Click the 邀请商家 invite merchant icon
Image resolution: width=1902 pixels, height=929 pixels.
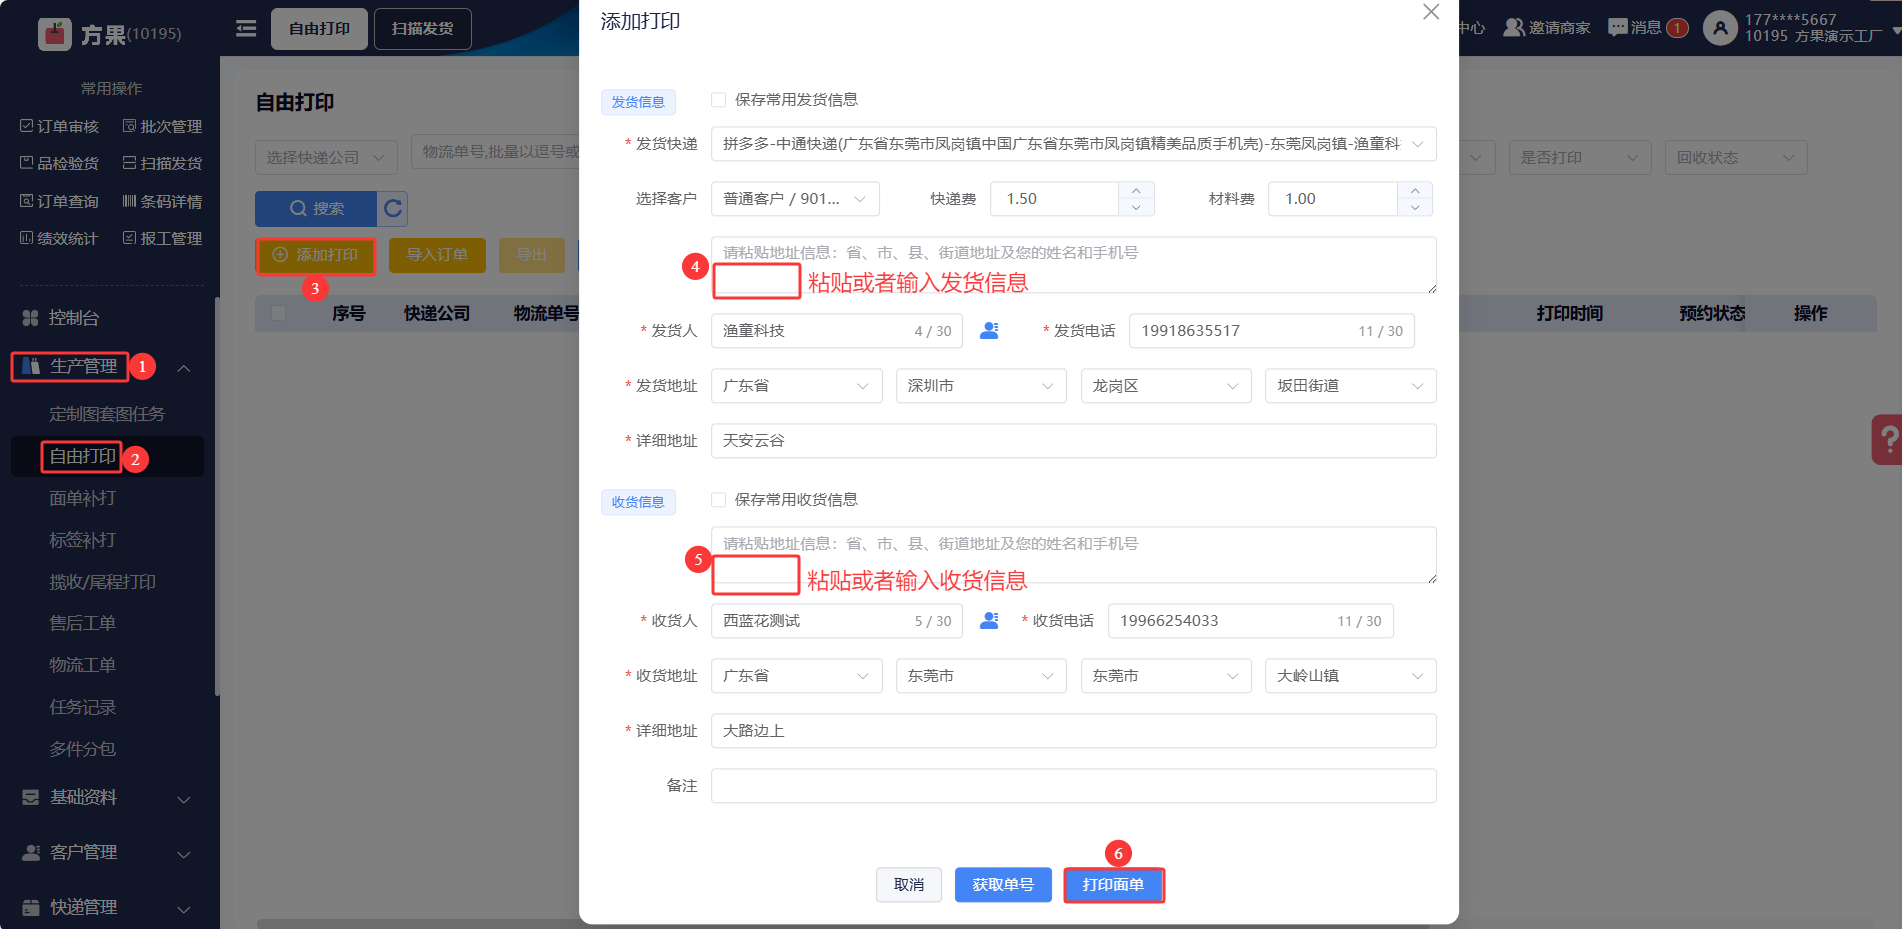(x=1514, y=28)
